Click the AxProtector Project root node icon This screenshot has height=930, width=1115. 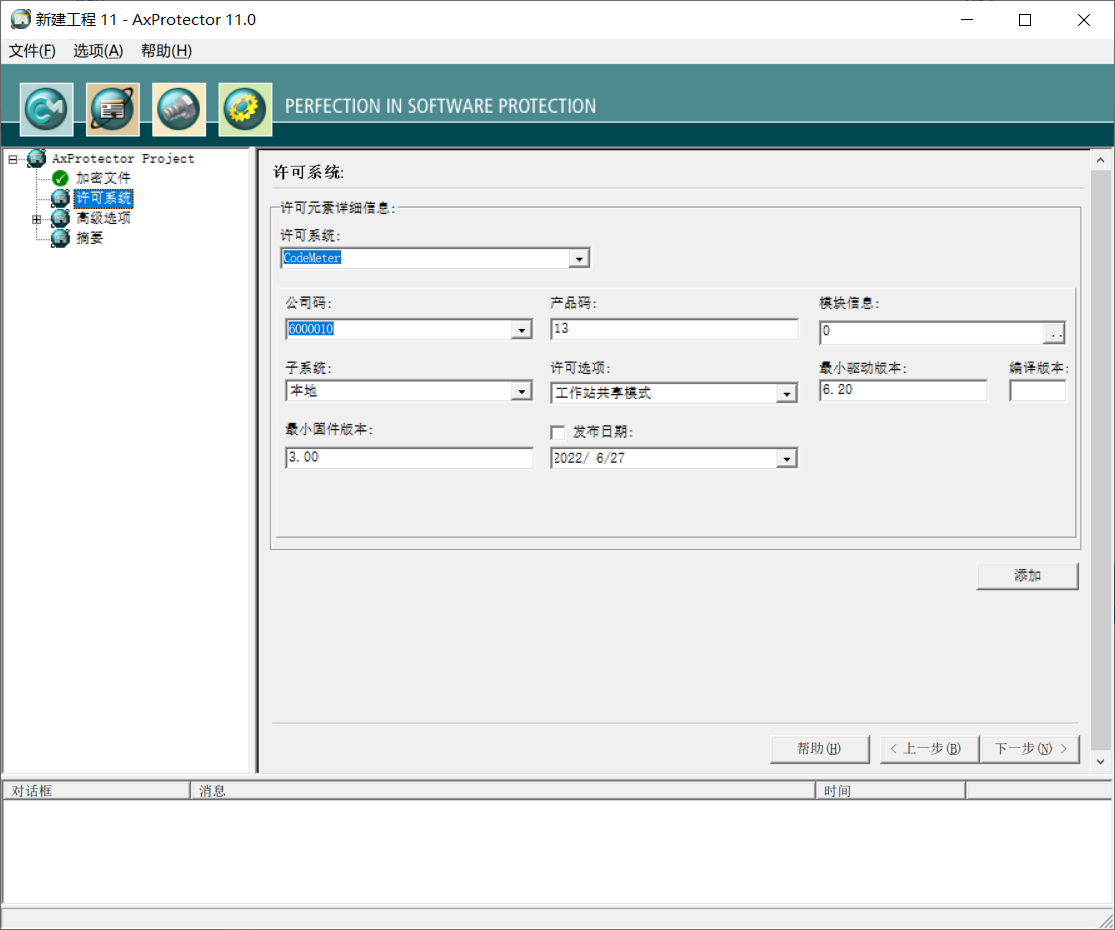click(36, 159)
